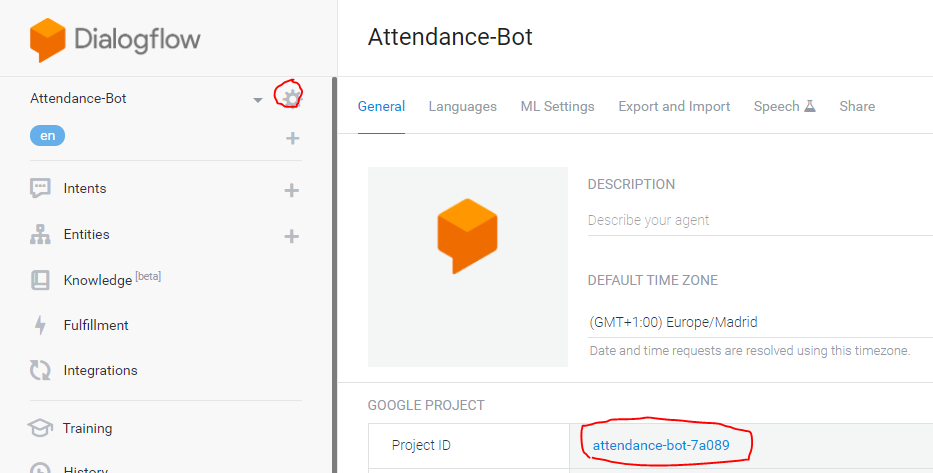This screenshot has width=933, height=473.
Task: Click the Attendance-Bot name in sidebar
Action: 79,98
